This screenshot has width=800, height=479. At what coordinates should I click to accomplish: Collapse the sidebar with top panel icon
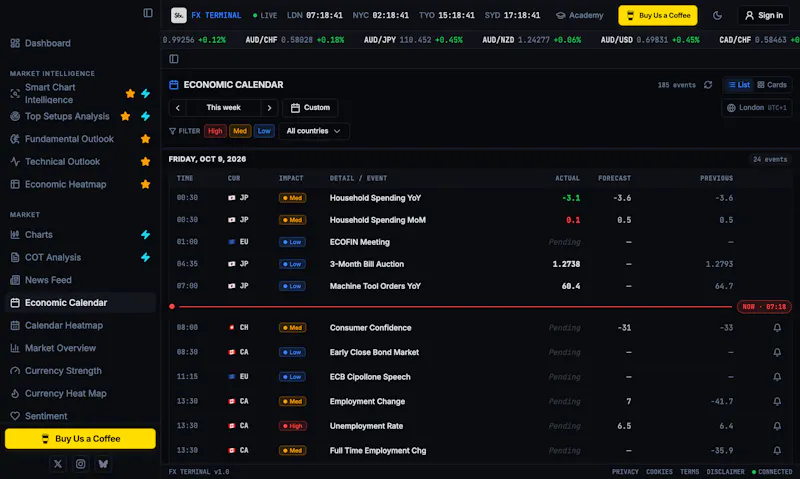pyautogui.click(x=148, y=13)
